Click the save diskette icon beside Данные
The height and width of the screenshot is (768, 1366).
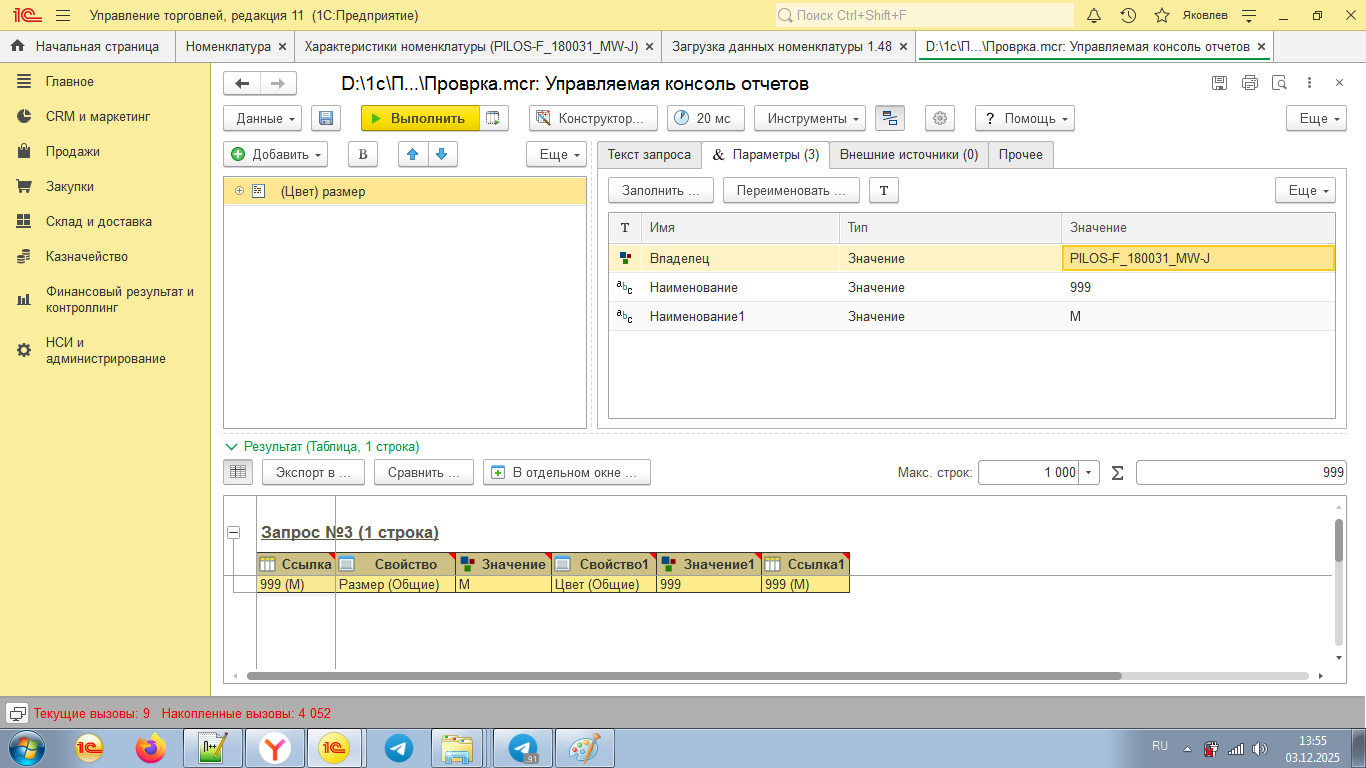click(326, 118)
